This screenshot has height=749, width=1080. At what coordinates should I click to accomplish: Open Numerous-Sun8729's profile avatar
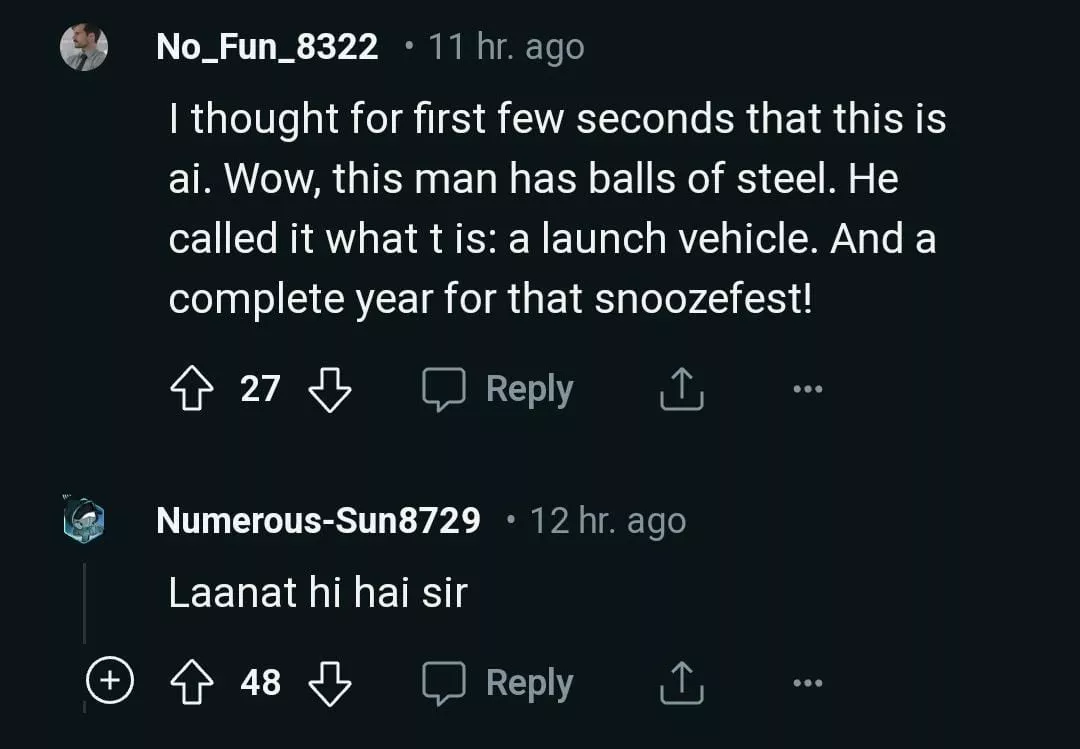(x=84, y=521)
